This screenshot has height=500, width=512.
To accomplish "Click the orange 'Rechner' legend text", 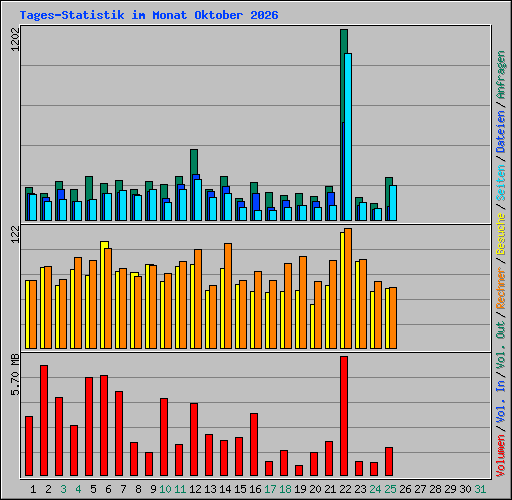I will tap(501, 288).
